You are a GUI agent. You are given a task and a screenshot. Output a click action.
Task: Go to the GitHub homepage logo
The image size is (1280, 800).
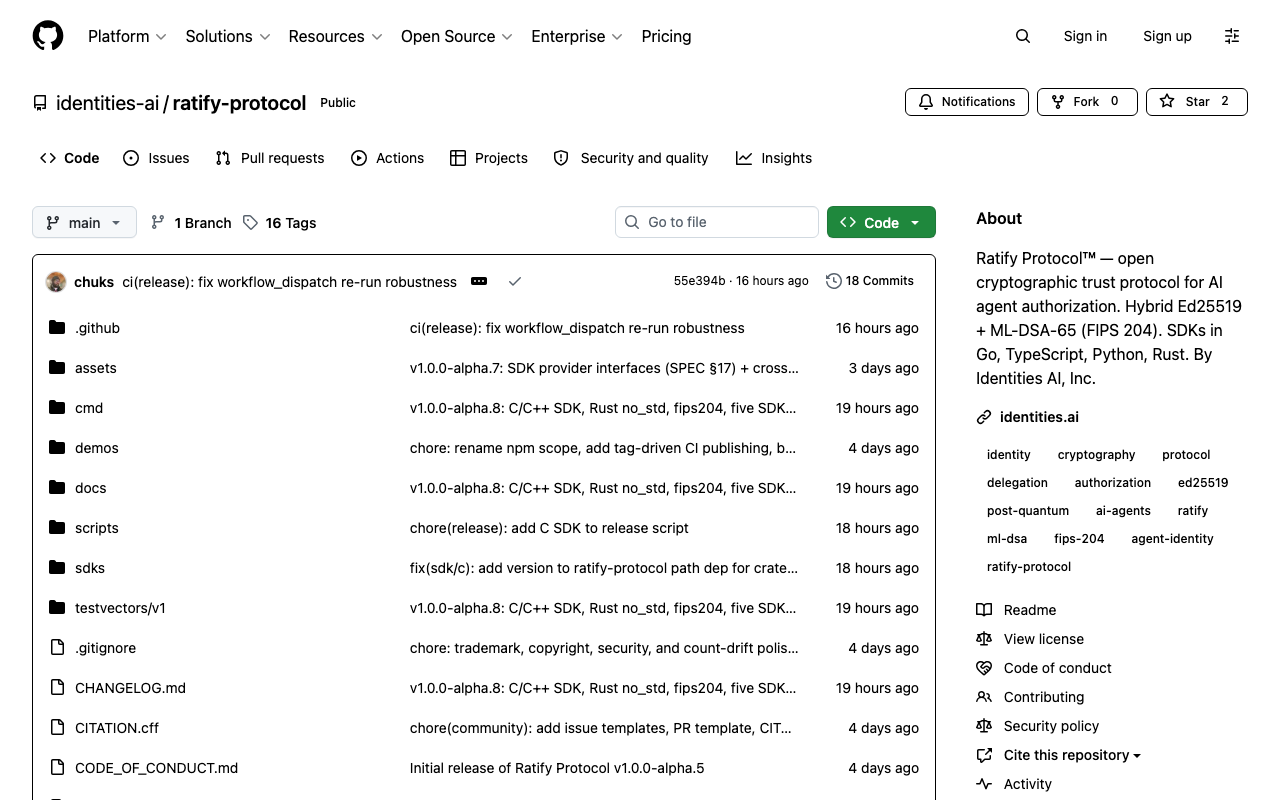[48, 36]
